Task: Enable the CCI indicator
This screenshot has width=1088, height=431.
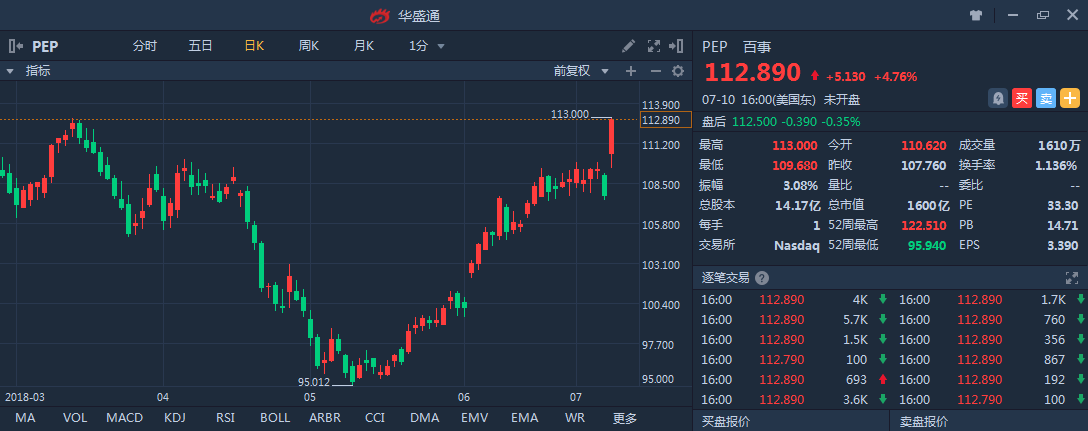Action: coord(375,418)
